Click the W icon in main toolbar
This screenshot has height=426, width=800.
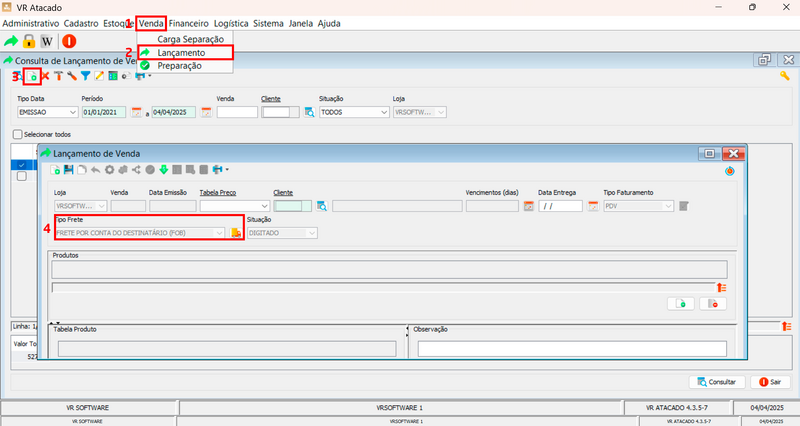[x=47, y=41]
